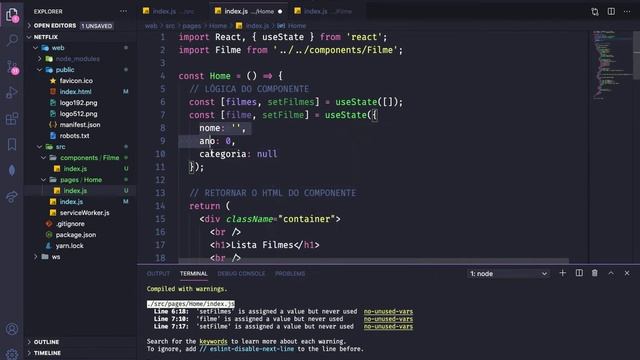Open the Extensions view
The height and width of the screenshot is (360, 640).
point(12,119)
